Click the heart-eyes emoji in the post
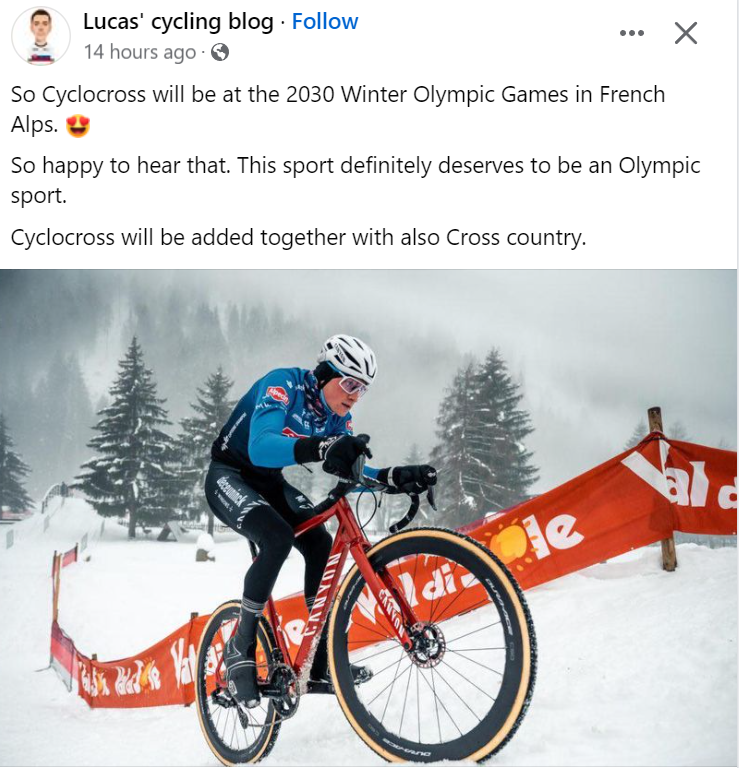The image size is (739, 768). click(77, 126)
